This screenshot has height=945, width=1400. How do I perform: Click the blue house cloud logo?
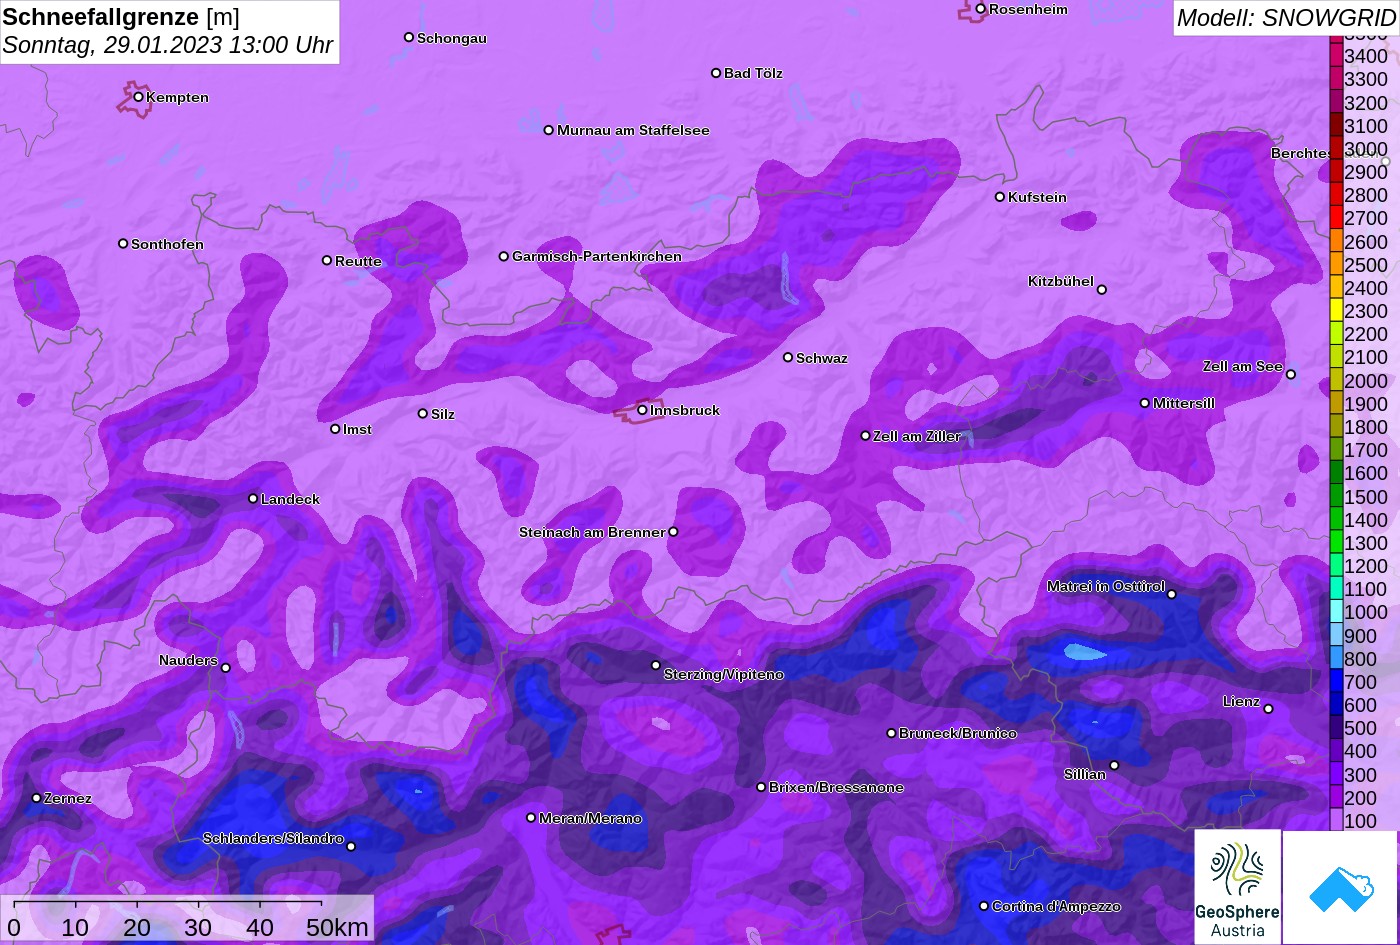(x=1340, y=887)
